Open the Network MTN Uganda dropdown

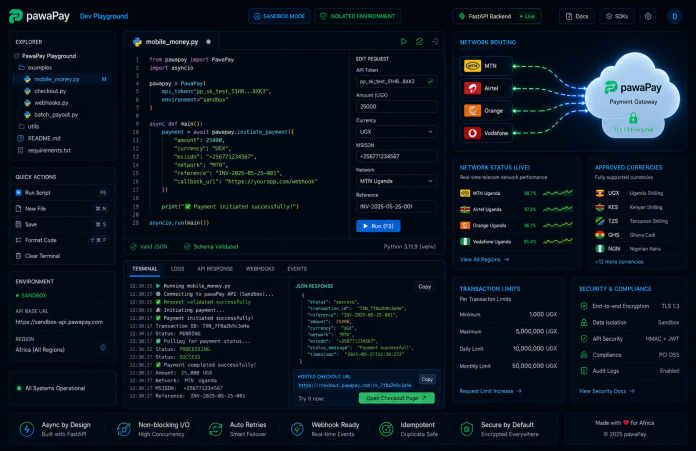pyautogui.click(x=396, y=181)
